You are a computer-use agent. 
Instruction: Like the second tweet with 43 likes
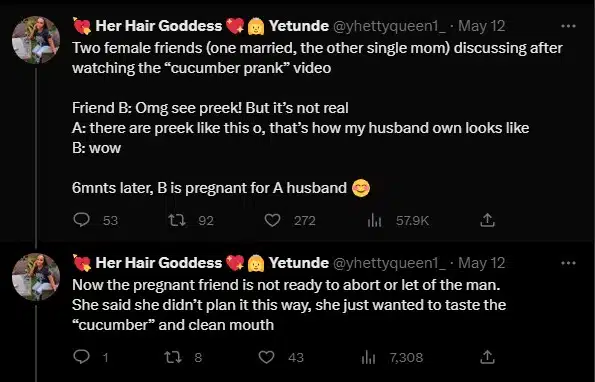pyautogui.click(x=266, y=357)
